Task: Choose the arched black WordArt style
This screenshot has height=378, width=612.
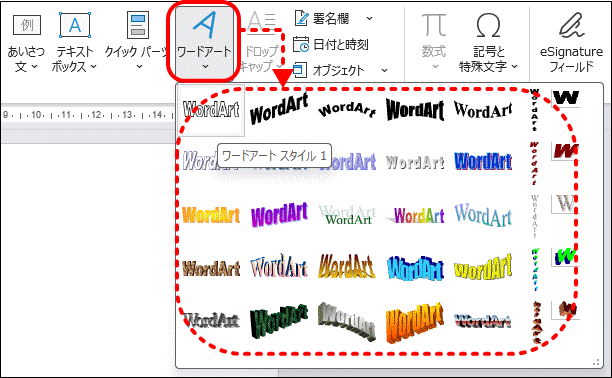Action: (x=347, y=110)
